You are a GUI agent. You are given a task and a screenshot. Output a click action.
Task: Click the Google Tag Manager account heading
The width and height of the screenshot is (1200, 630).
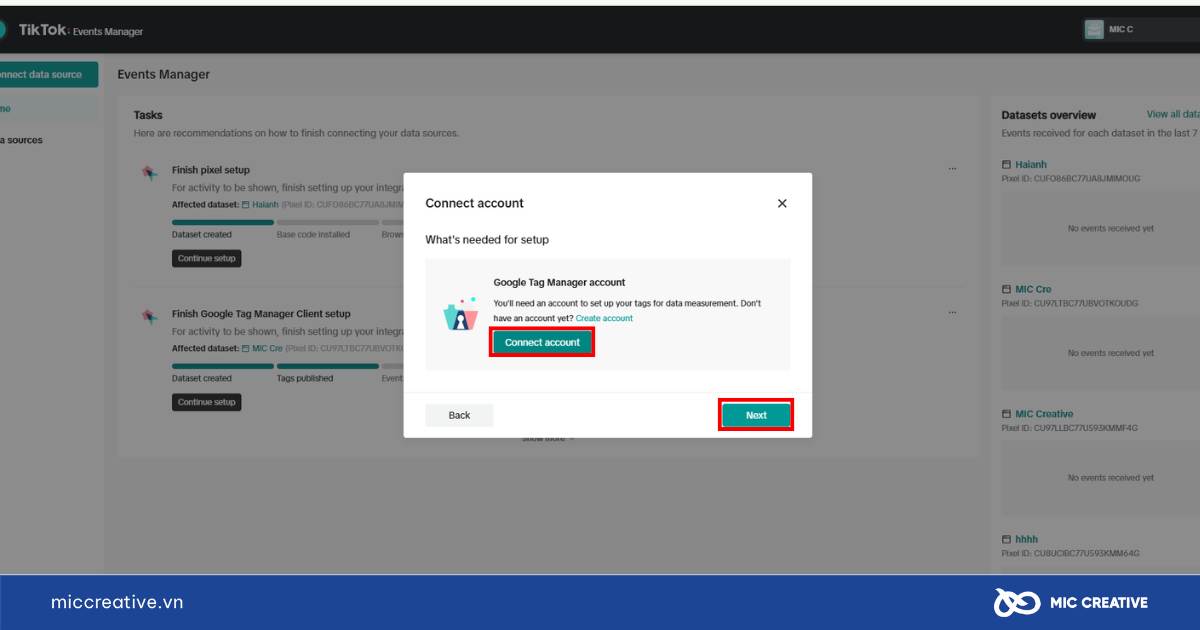(559, 283)
